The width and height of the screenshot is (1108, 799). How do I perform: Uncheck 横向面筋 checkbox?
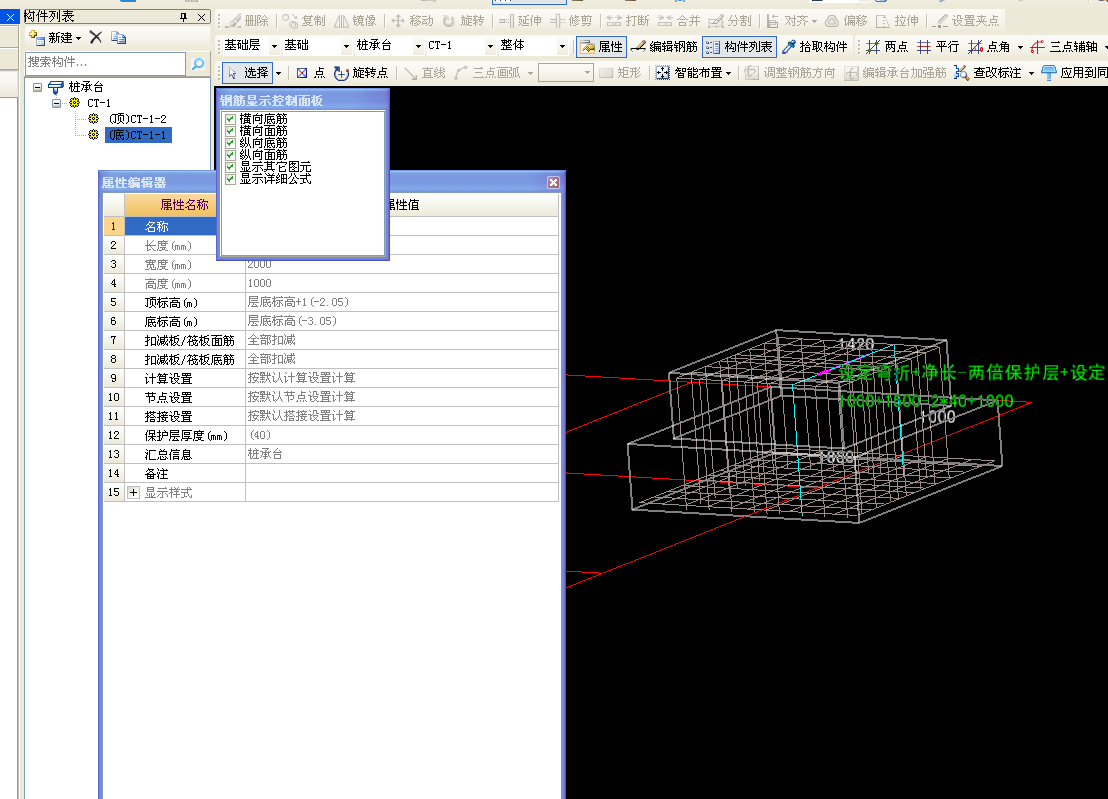pos(230,131)
